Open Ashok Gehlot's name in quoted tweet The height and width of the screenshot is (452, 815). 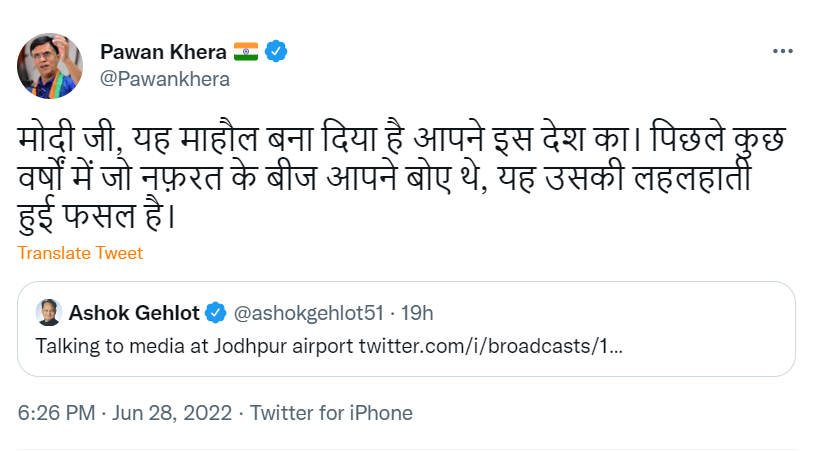(x=135, y=313)
